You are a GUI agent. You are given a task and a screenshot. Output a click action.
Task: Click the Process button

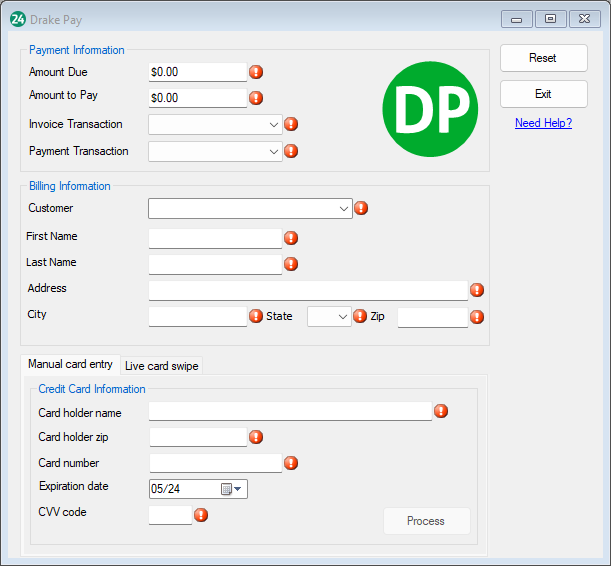click(x=427, y=521)
